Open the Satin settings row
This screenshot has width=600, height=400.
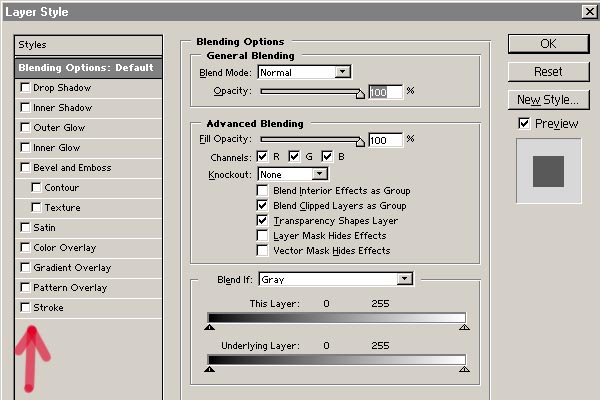pos(88,228)
